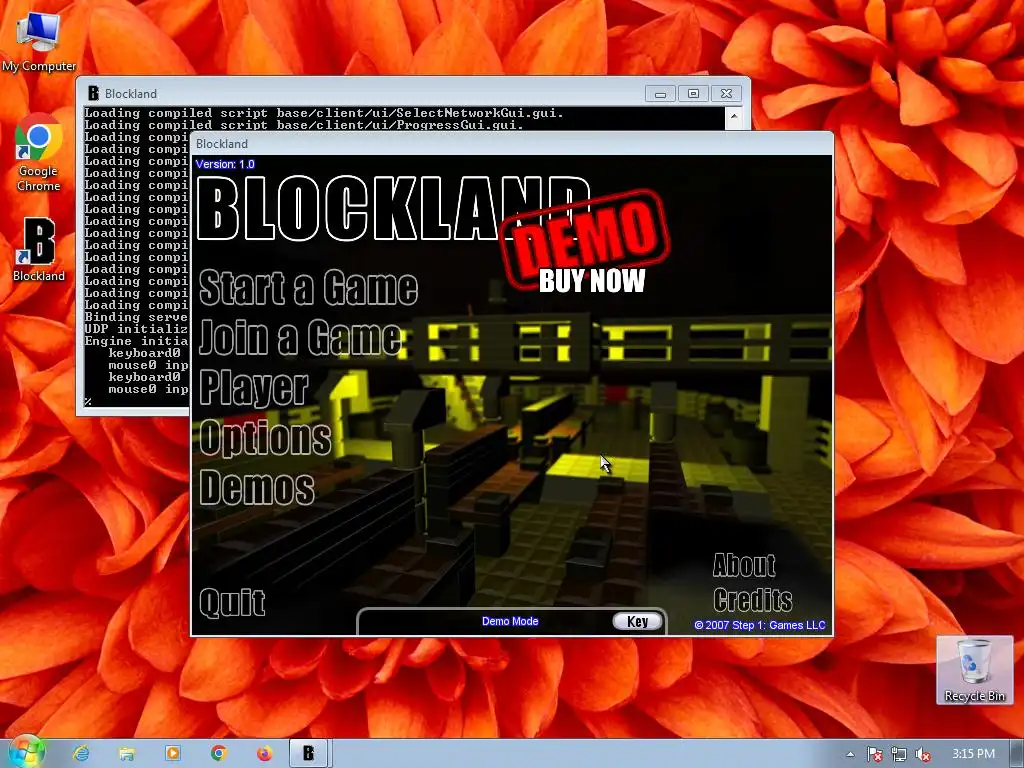Viewport: 1024px width, 768px height.
Task: Click the Blockland game window title bar
Action: [512, 144]
